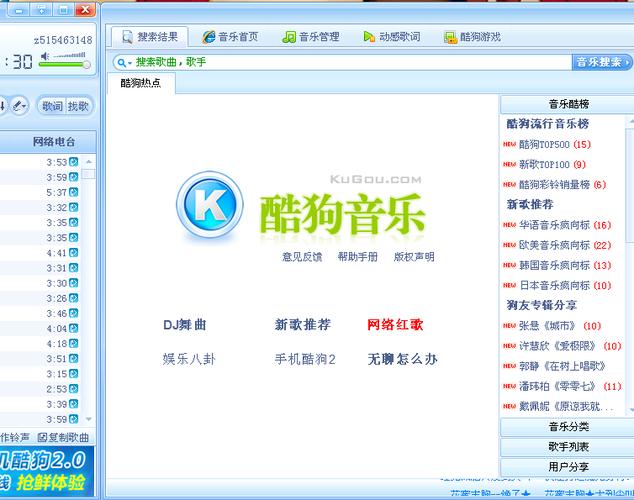Click the KuGou blue K logo

(x=210, y=204)
